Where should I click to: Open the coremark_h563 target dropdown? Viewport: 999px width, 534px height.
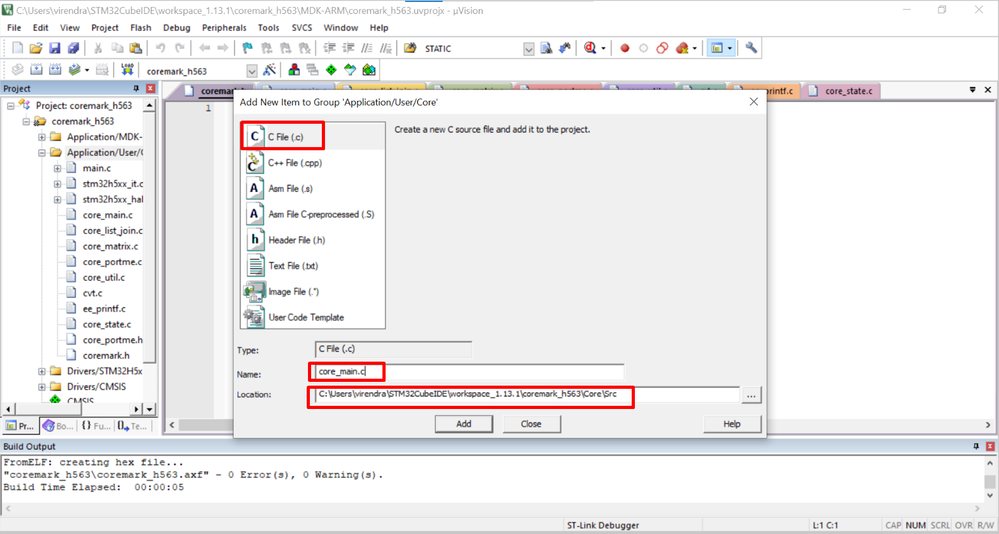coord(252,71)
